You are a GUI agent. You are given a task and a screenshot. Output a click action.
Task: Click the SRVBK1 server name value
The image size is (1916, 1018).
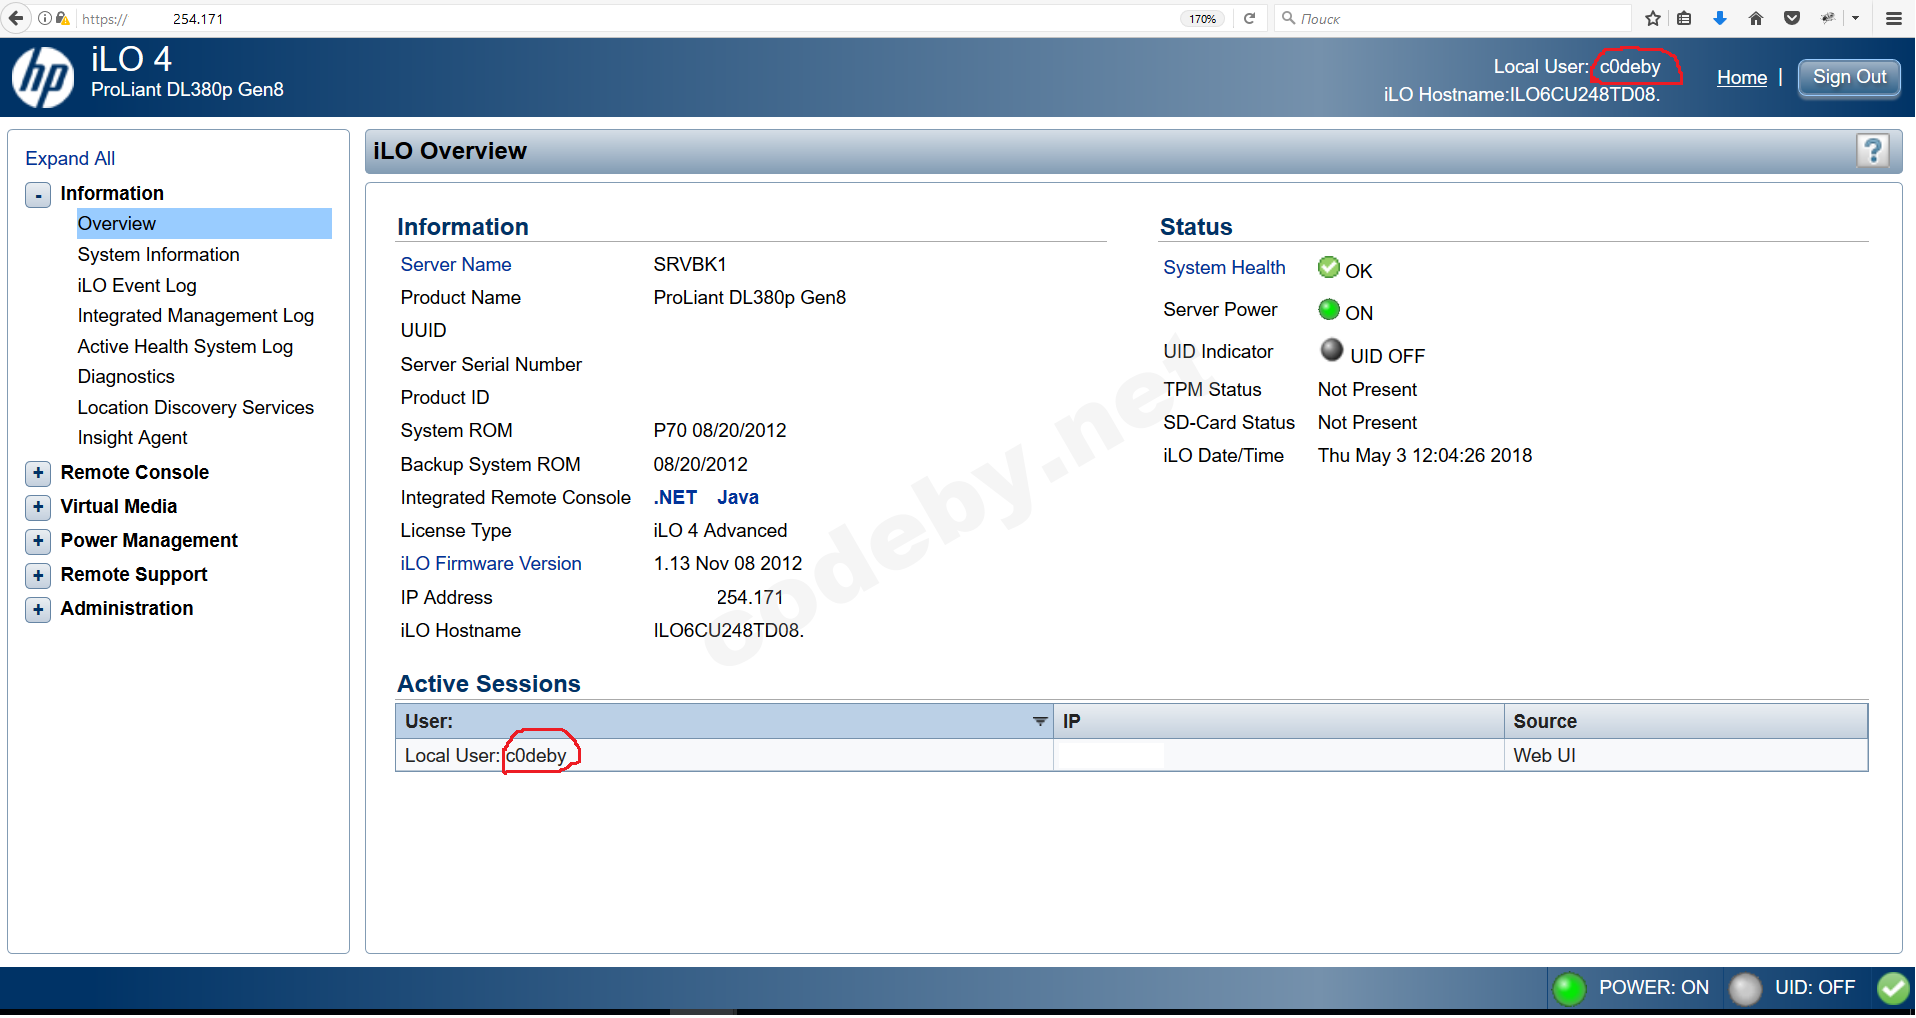tap(690, 265)
